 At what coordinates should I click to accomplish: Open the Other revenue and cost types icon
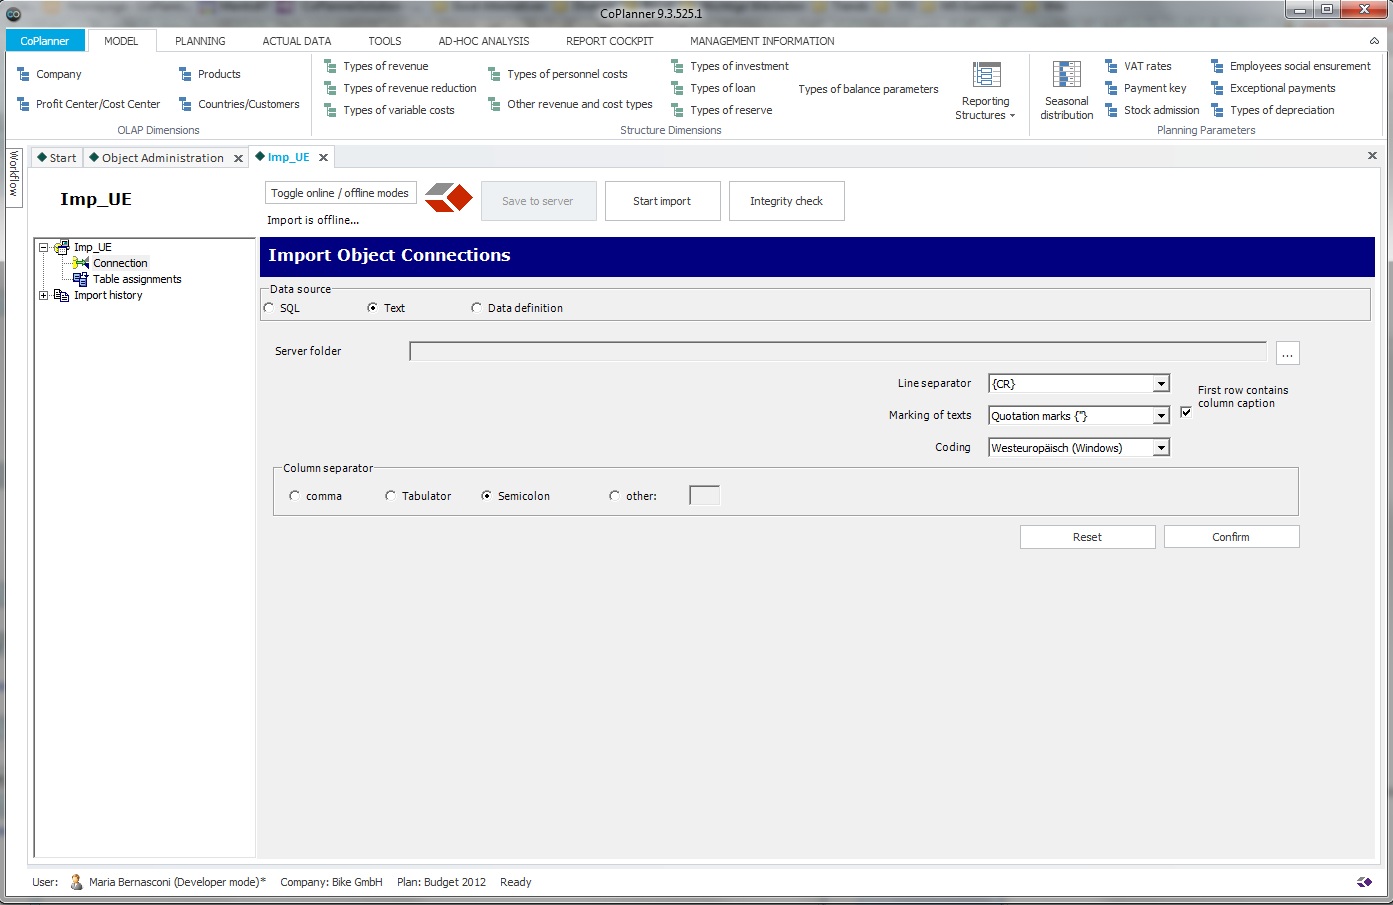(494, 104)
